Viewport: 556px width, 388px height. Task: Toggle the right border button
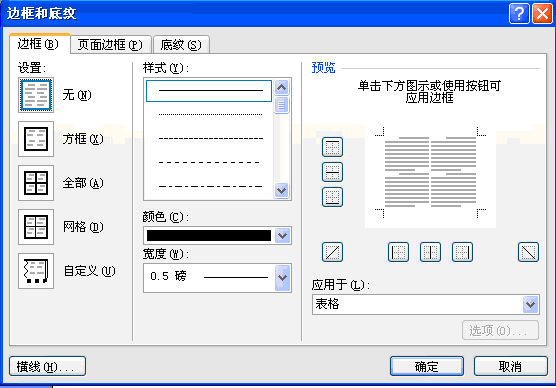(x=462, y=252)
